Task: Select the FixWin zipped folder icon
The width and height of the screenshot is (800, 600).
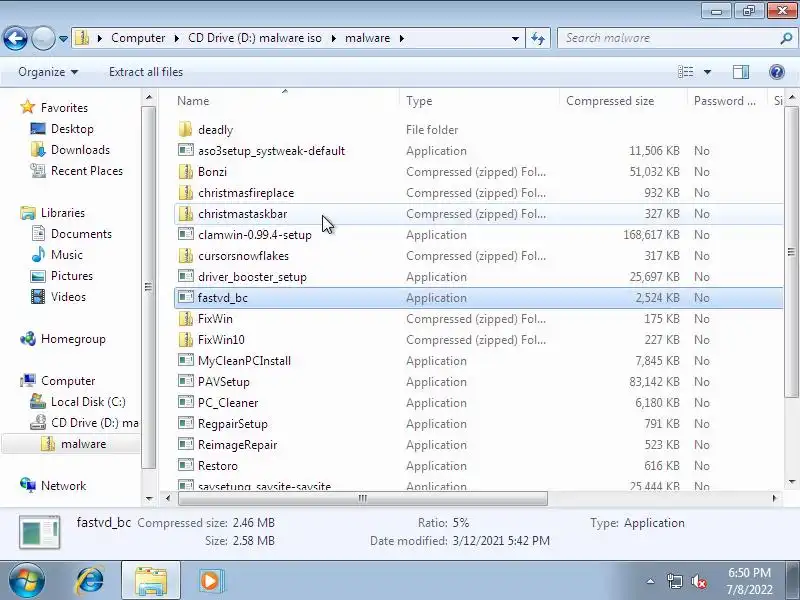Action: tap(186, 319)
